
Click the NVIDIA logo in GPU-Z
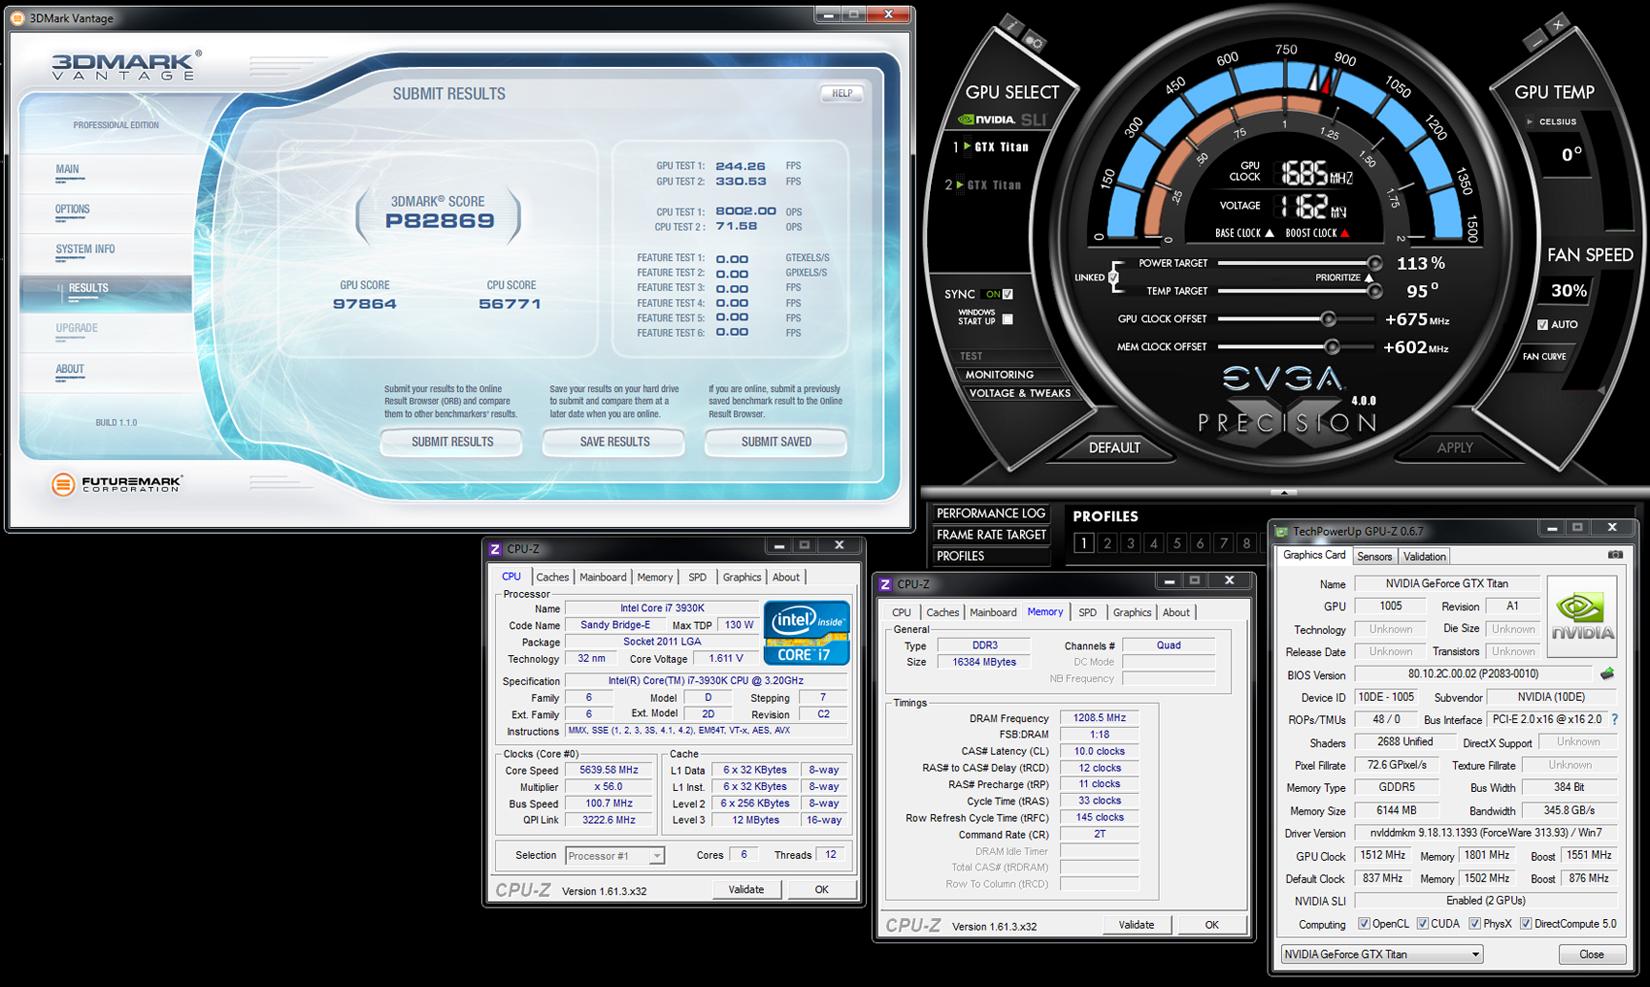1582,616
